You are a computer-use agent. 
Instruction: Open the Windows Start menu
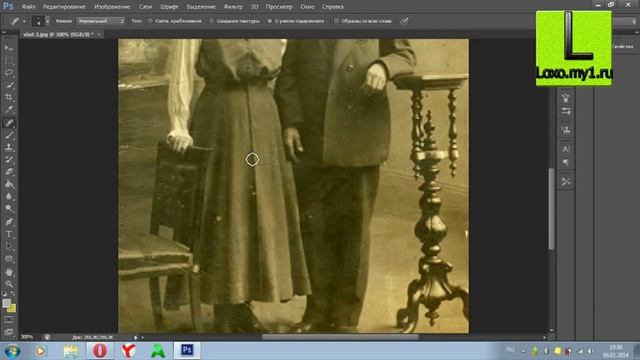tap(12, 351)
